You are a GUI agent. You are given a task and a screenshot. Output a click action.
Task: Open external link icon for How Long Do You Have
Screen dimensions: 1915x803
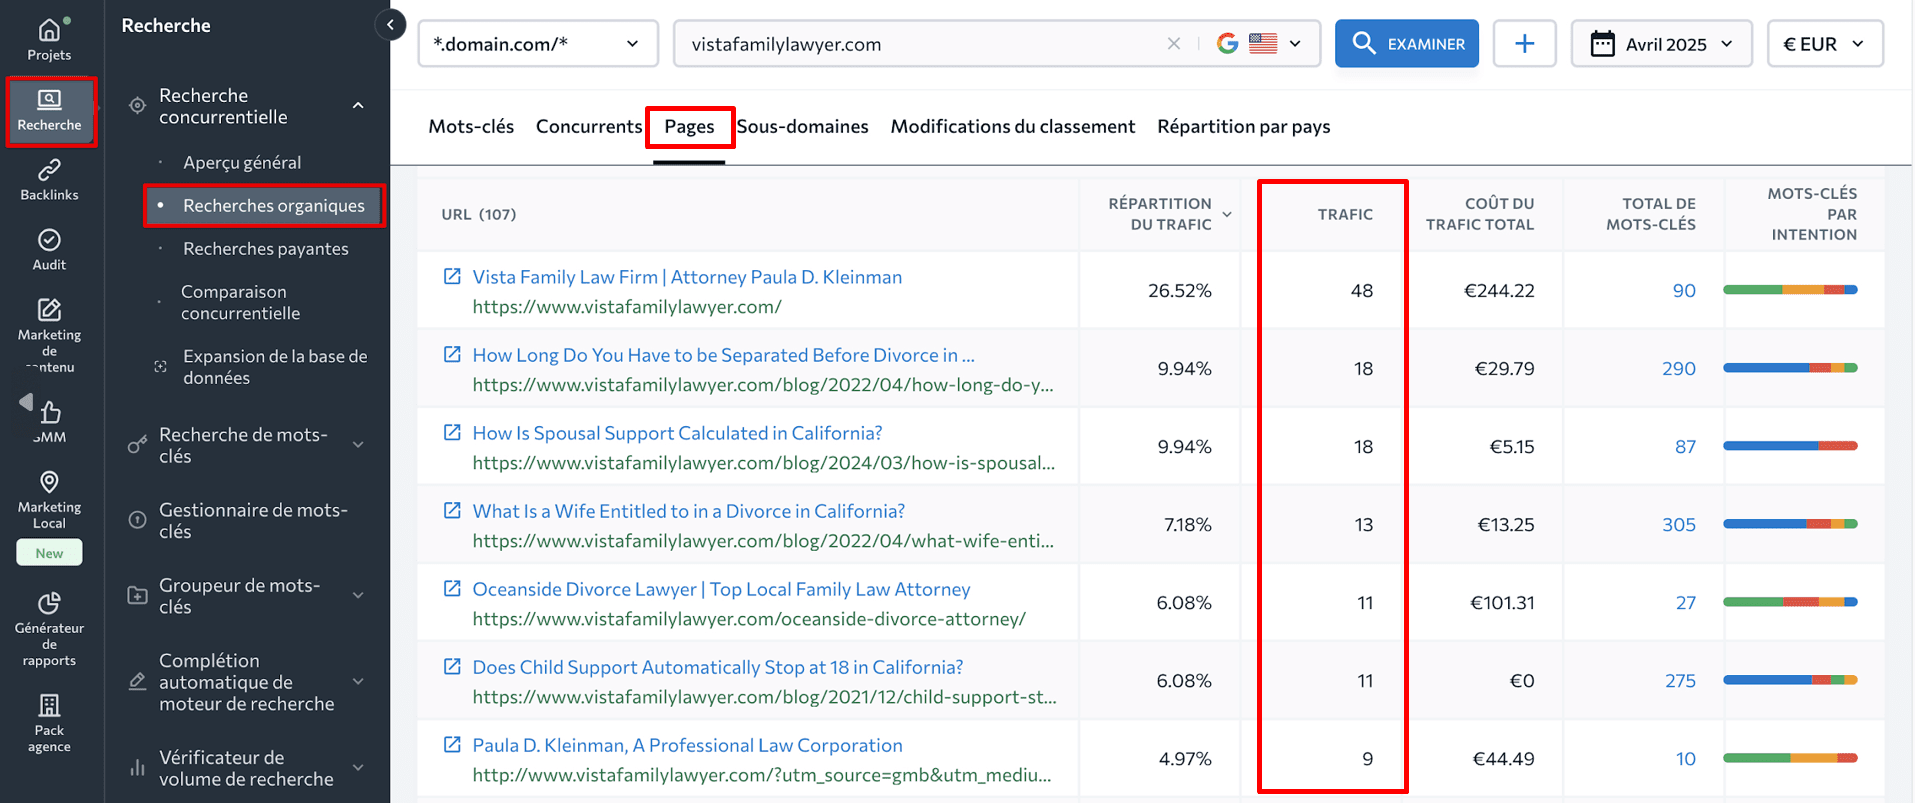[x=452, y=354]
